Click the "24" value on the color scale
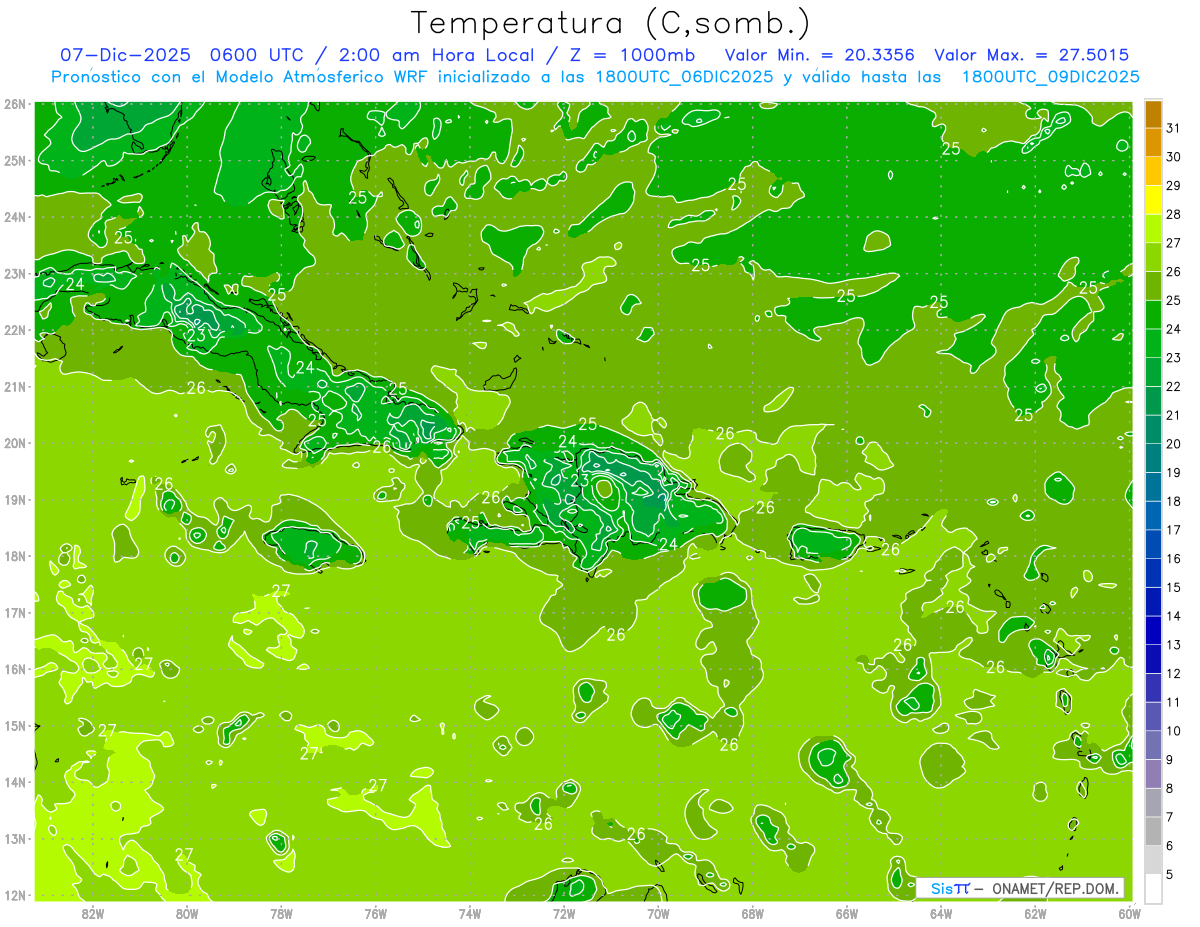The width and height of the screenshot is (1200, 927). tap(1173, 329)
